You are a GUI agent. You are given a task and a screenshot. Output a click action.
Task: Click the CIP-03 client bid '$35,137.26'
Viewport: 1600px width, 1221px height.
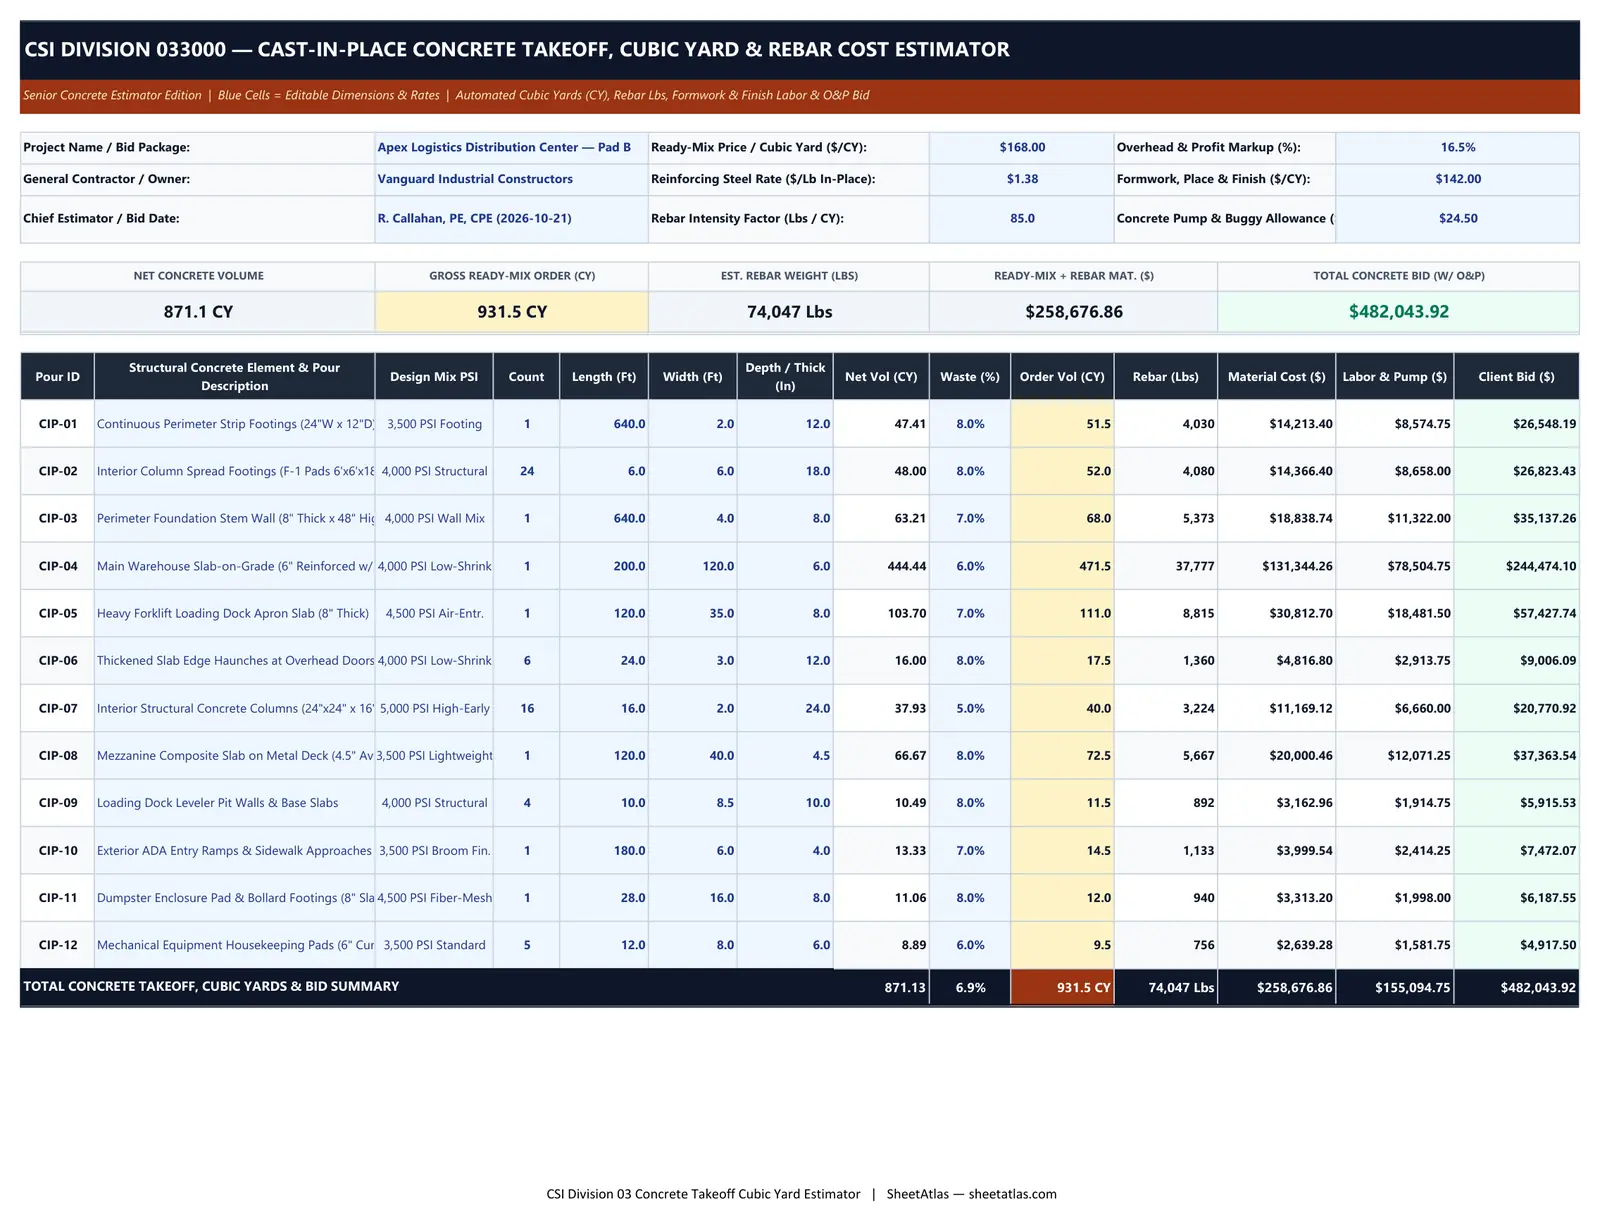click(x=1516, y=518)
